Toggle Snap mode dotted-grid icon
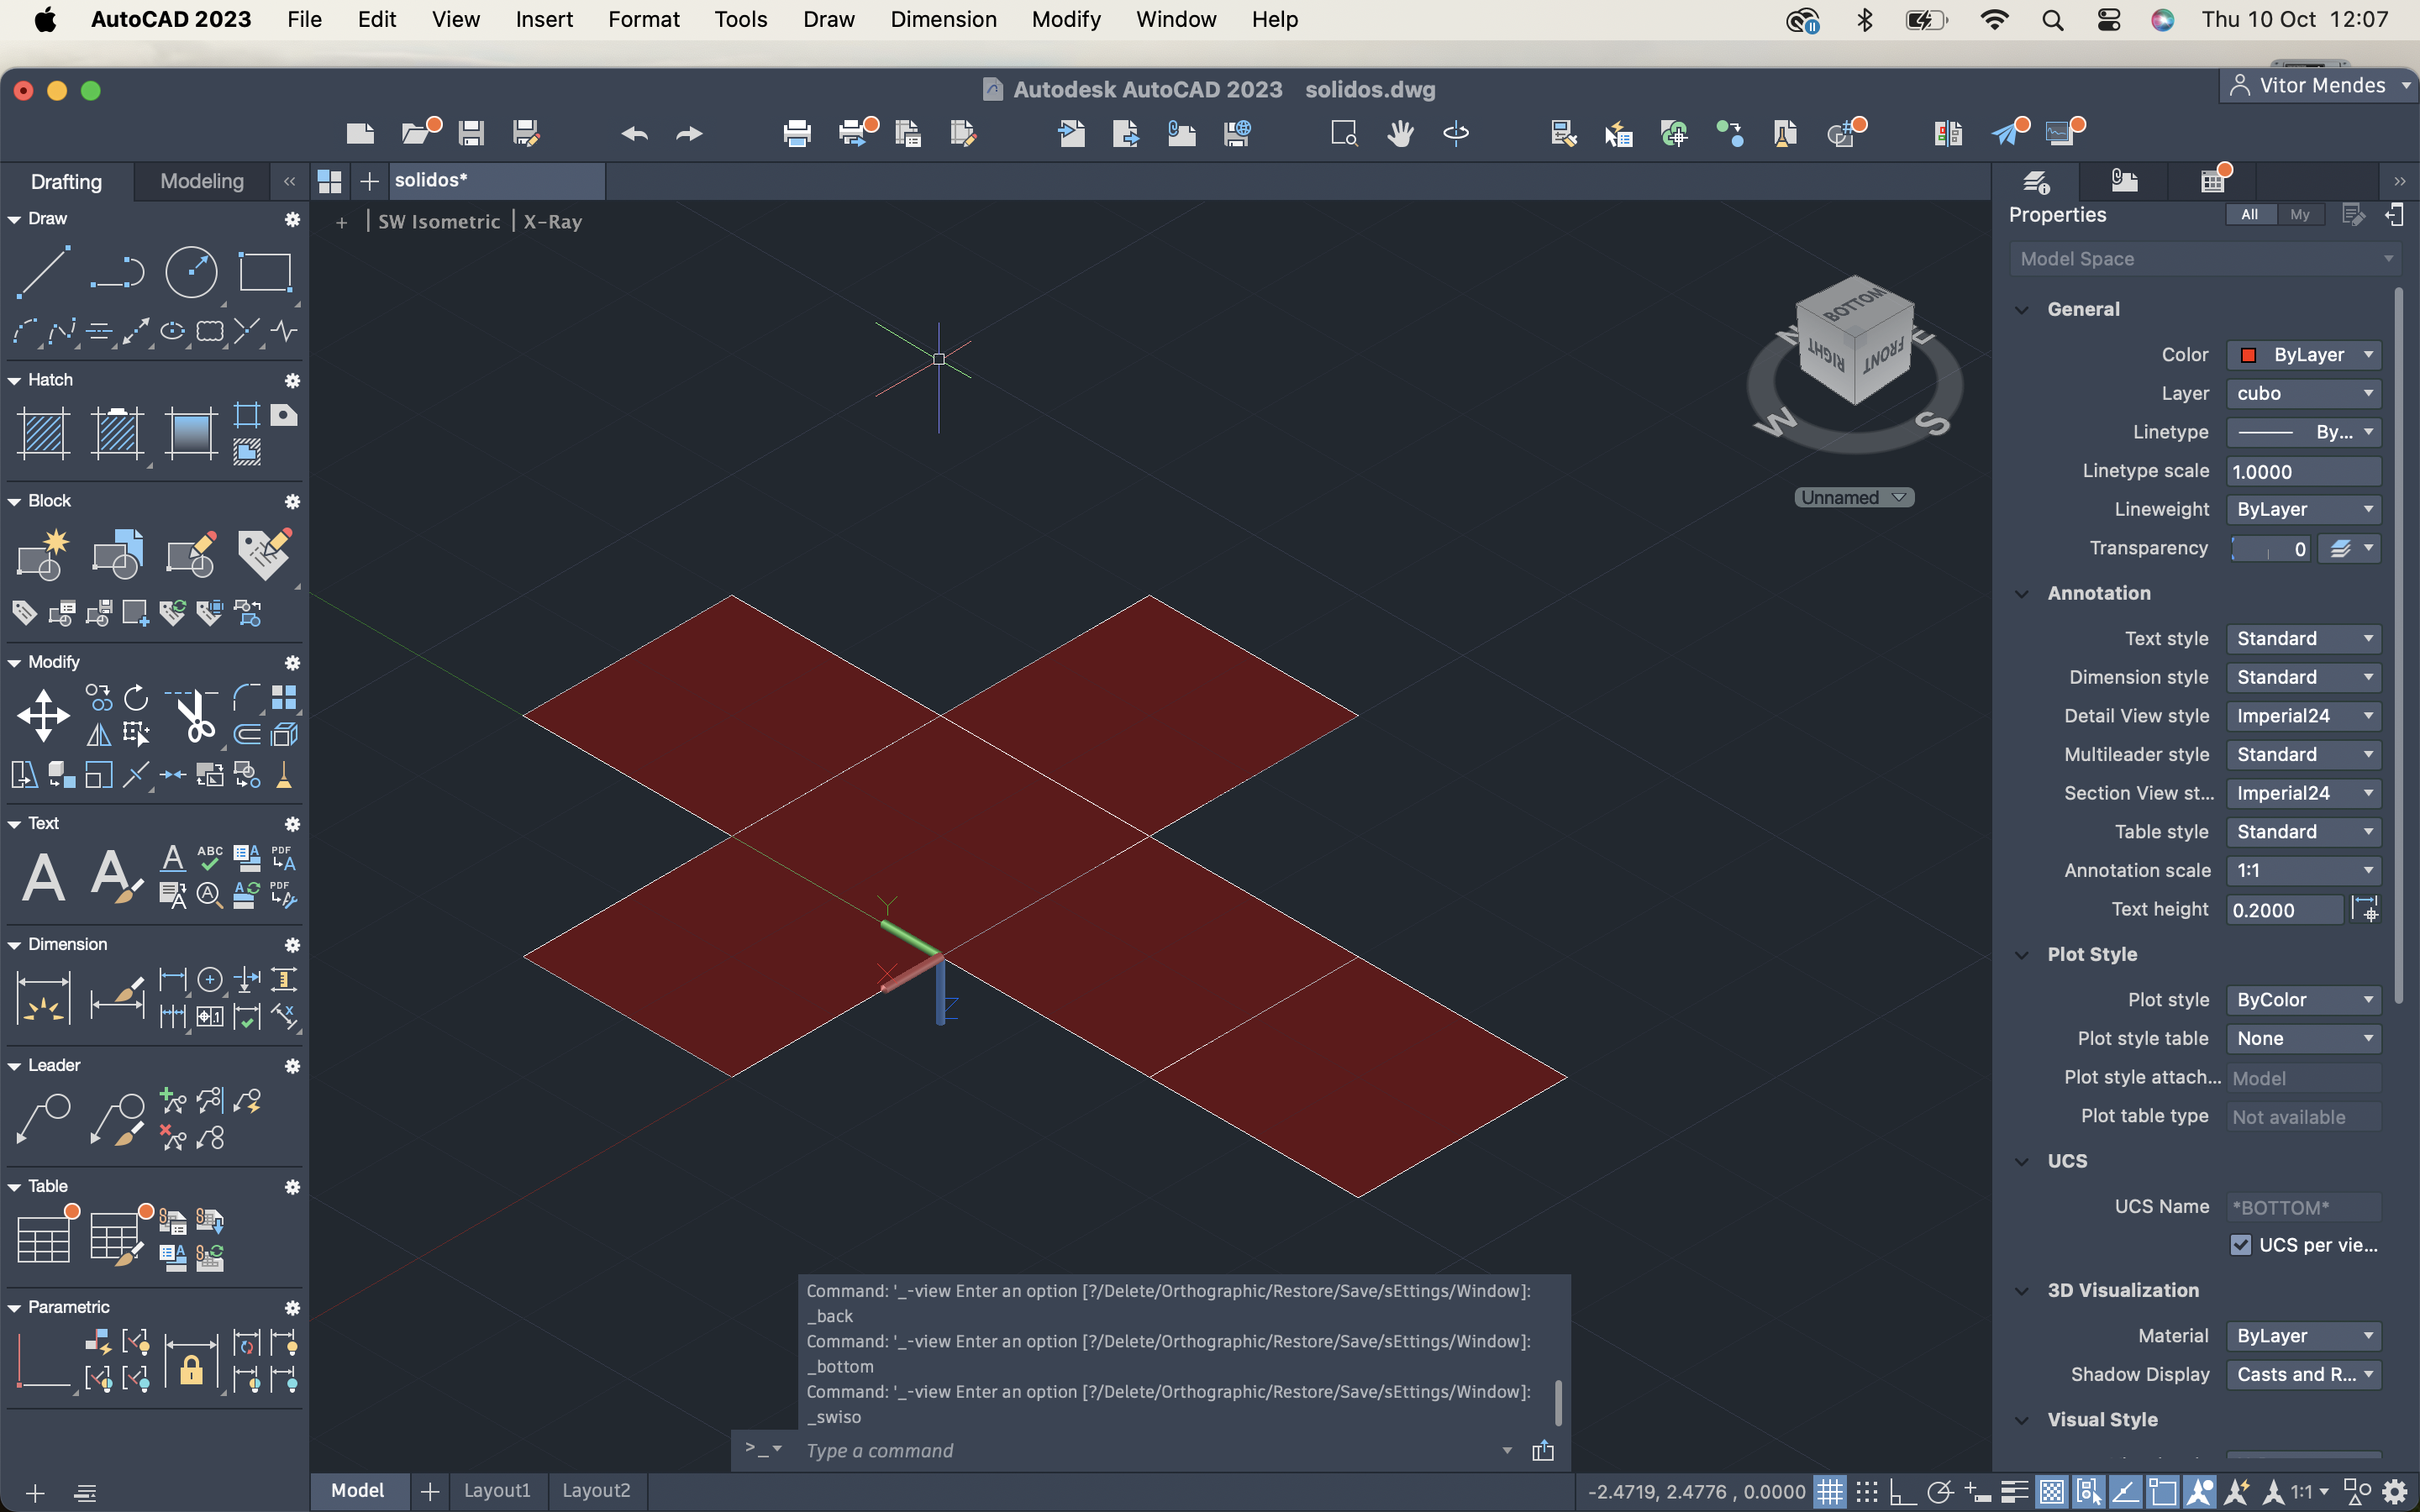Viewport: 2420px width, 1512px height. [x=1866, y=1491]
